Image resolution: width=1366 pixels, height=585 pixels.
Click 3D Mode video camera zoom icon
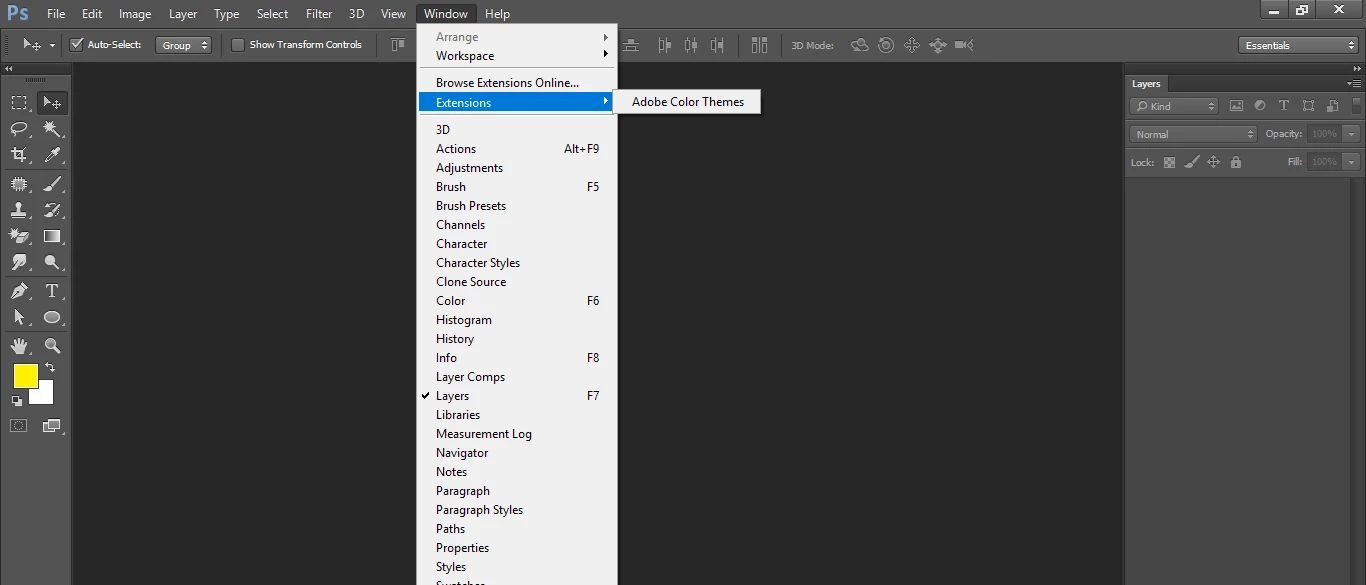click(964, 45)
